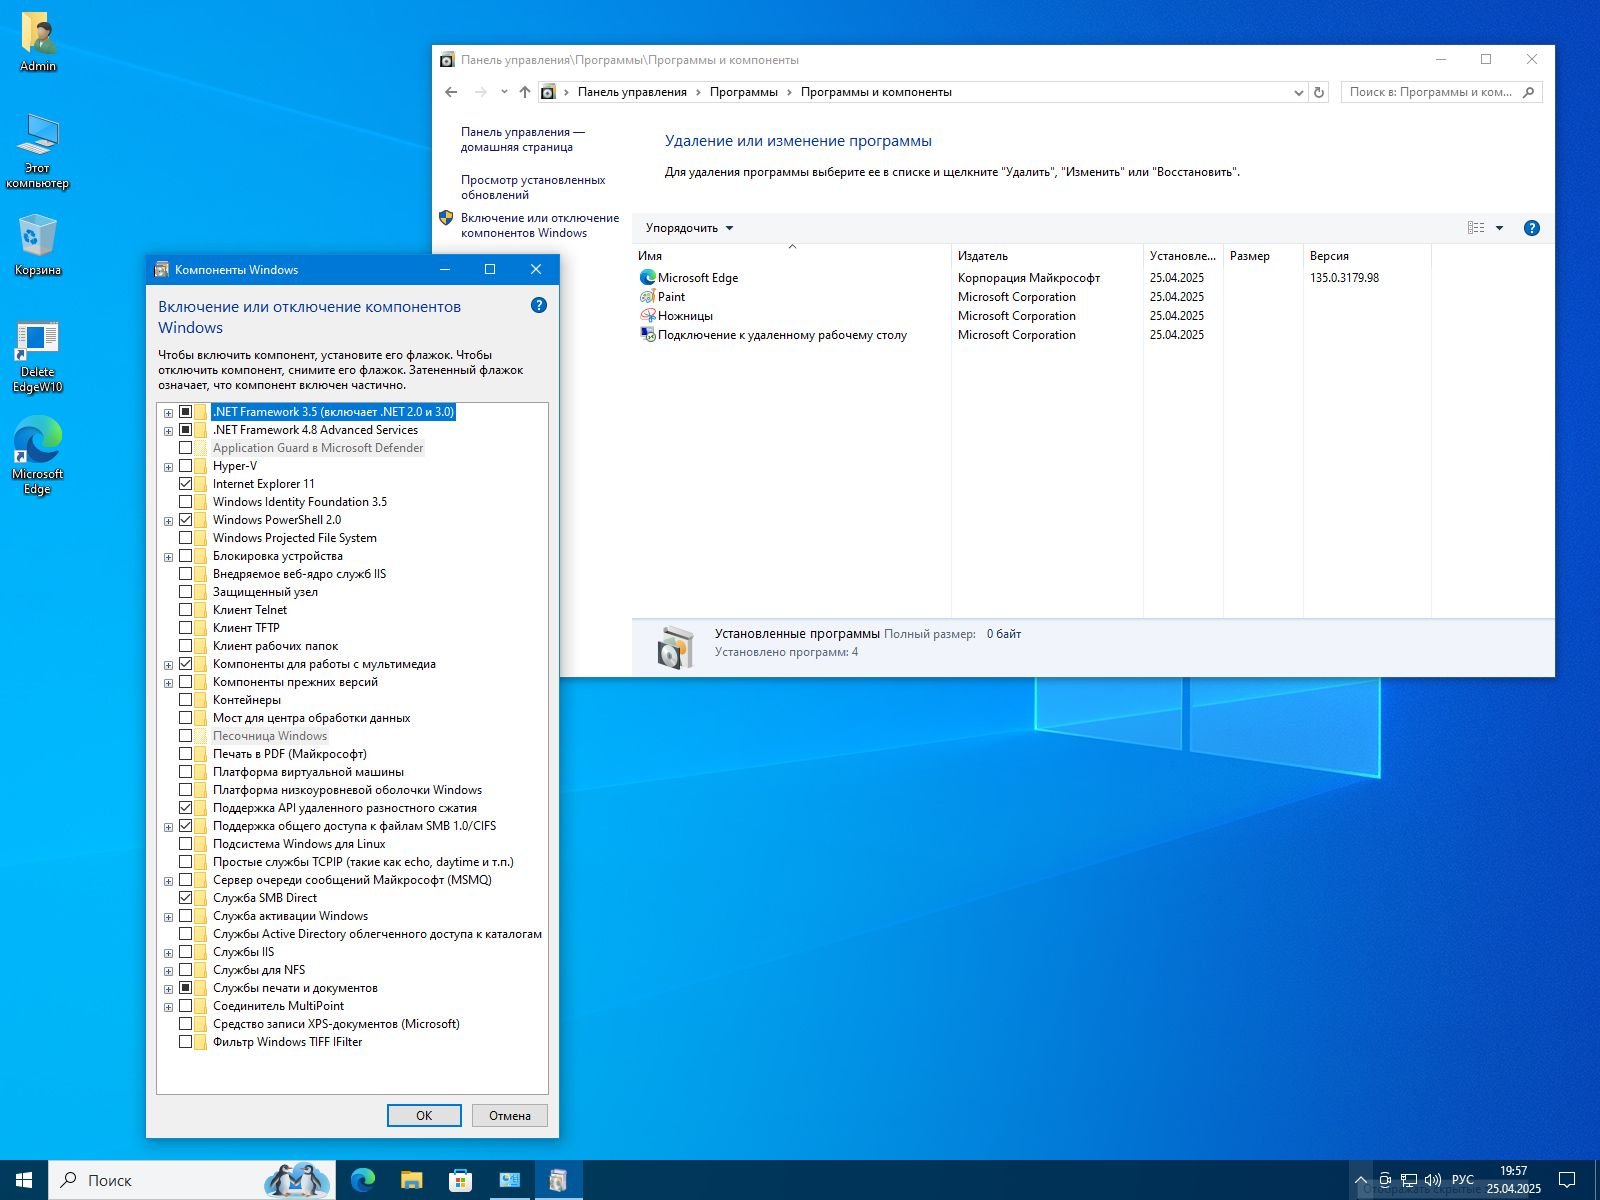
Task: Open the taskbar volume icon
Action: [1432, 1180]
